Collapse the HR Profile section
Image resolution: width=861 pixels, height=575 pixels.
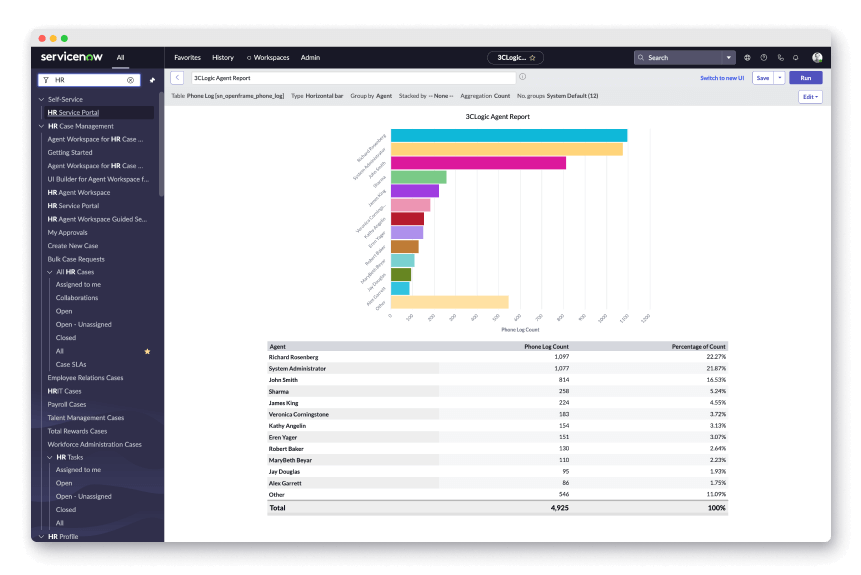(41, 537)
